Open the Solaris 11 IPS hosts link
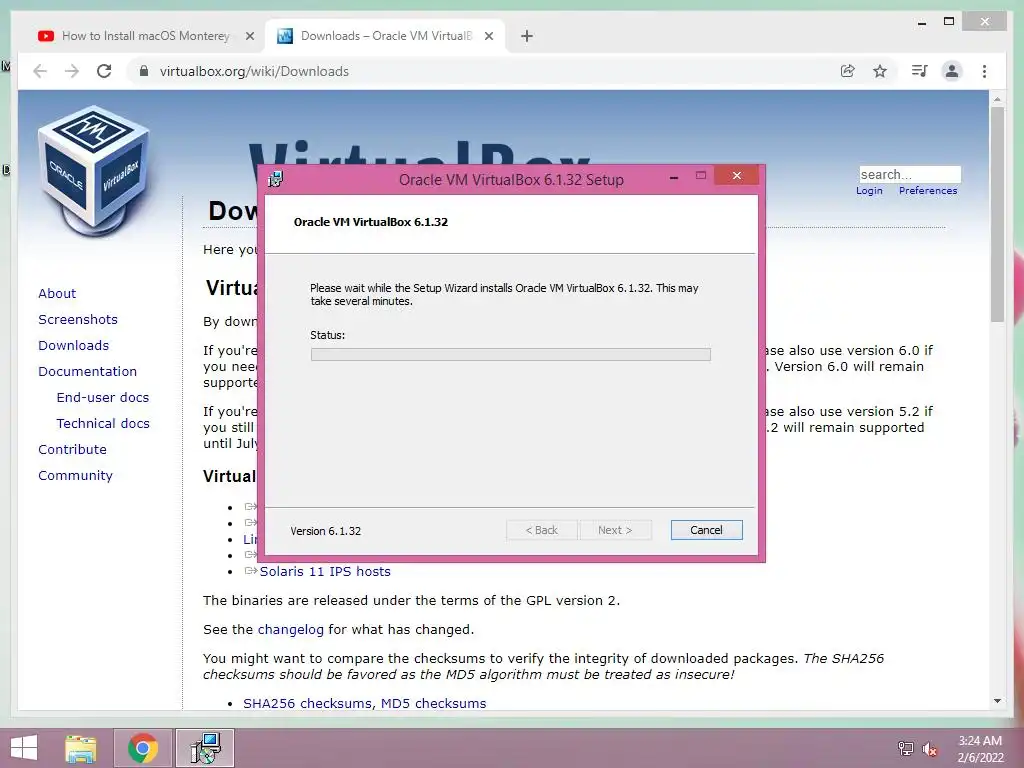 [x=325, y=571]
